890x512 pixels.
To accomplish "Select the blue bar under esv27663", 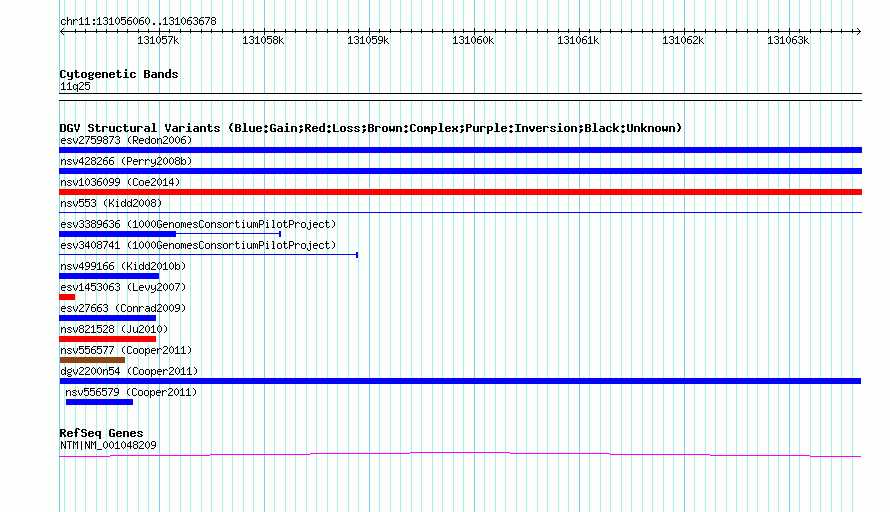I will 107,318.
